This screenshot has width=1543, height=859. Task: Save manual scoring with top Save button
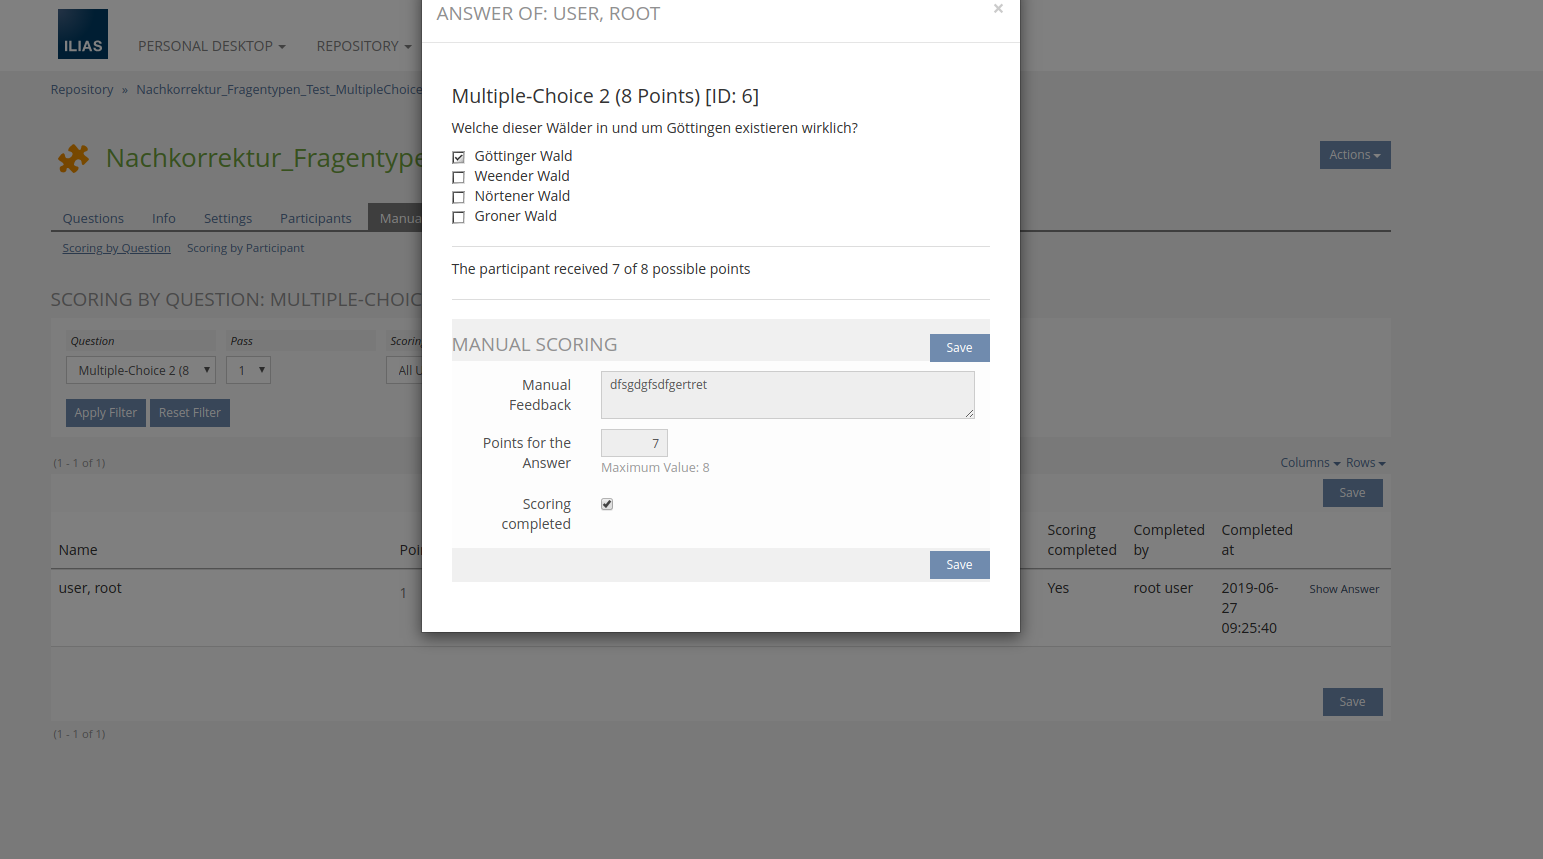pyautogui.click(x=959, y=348)
